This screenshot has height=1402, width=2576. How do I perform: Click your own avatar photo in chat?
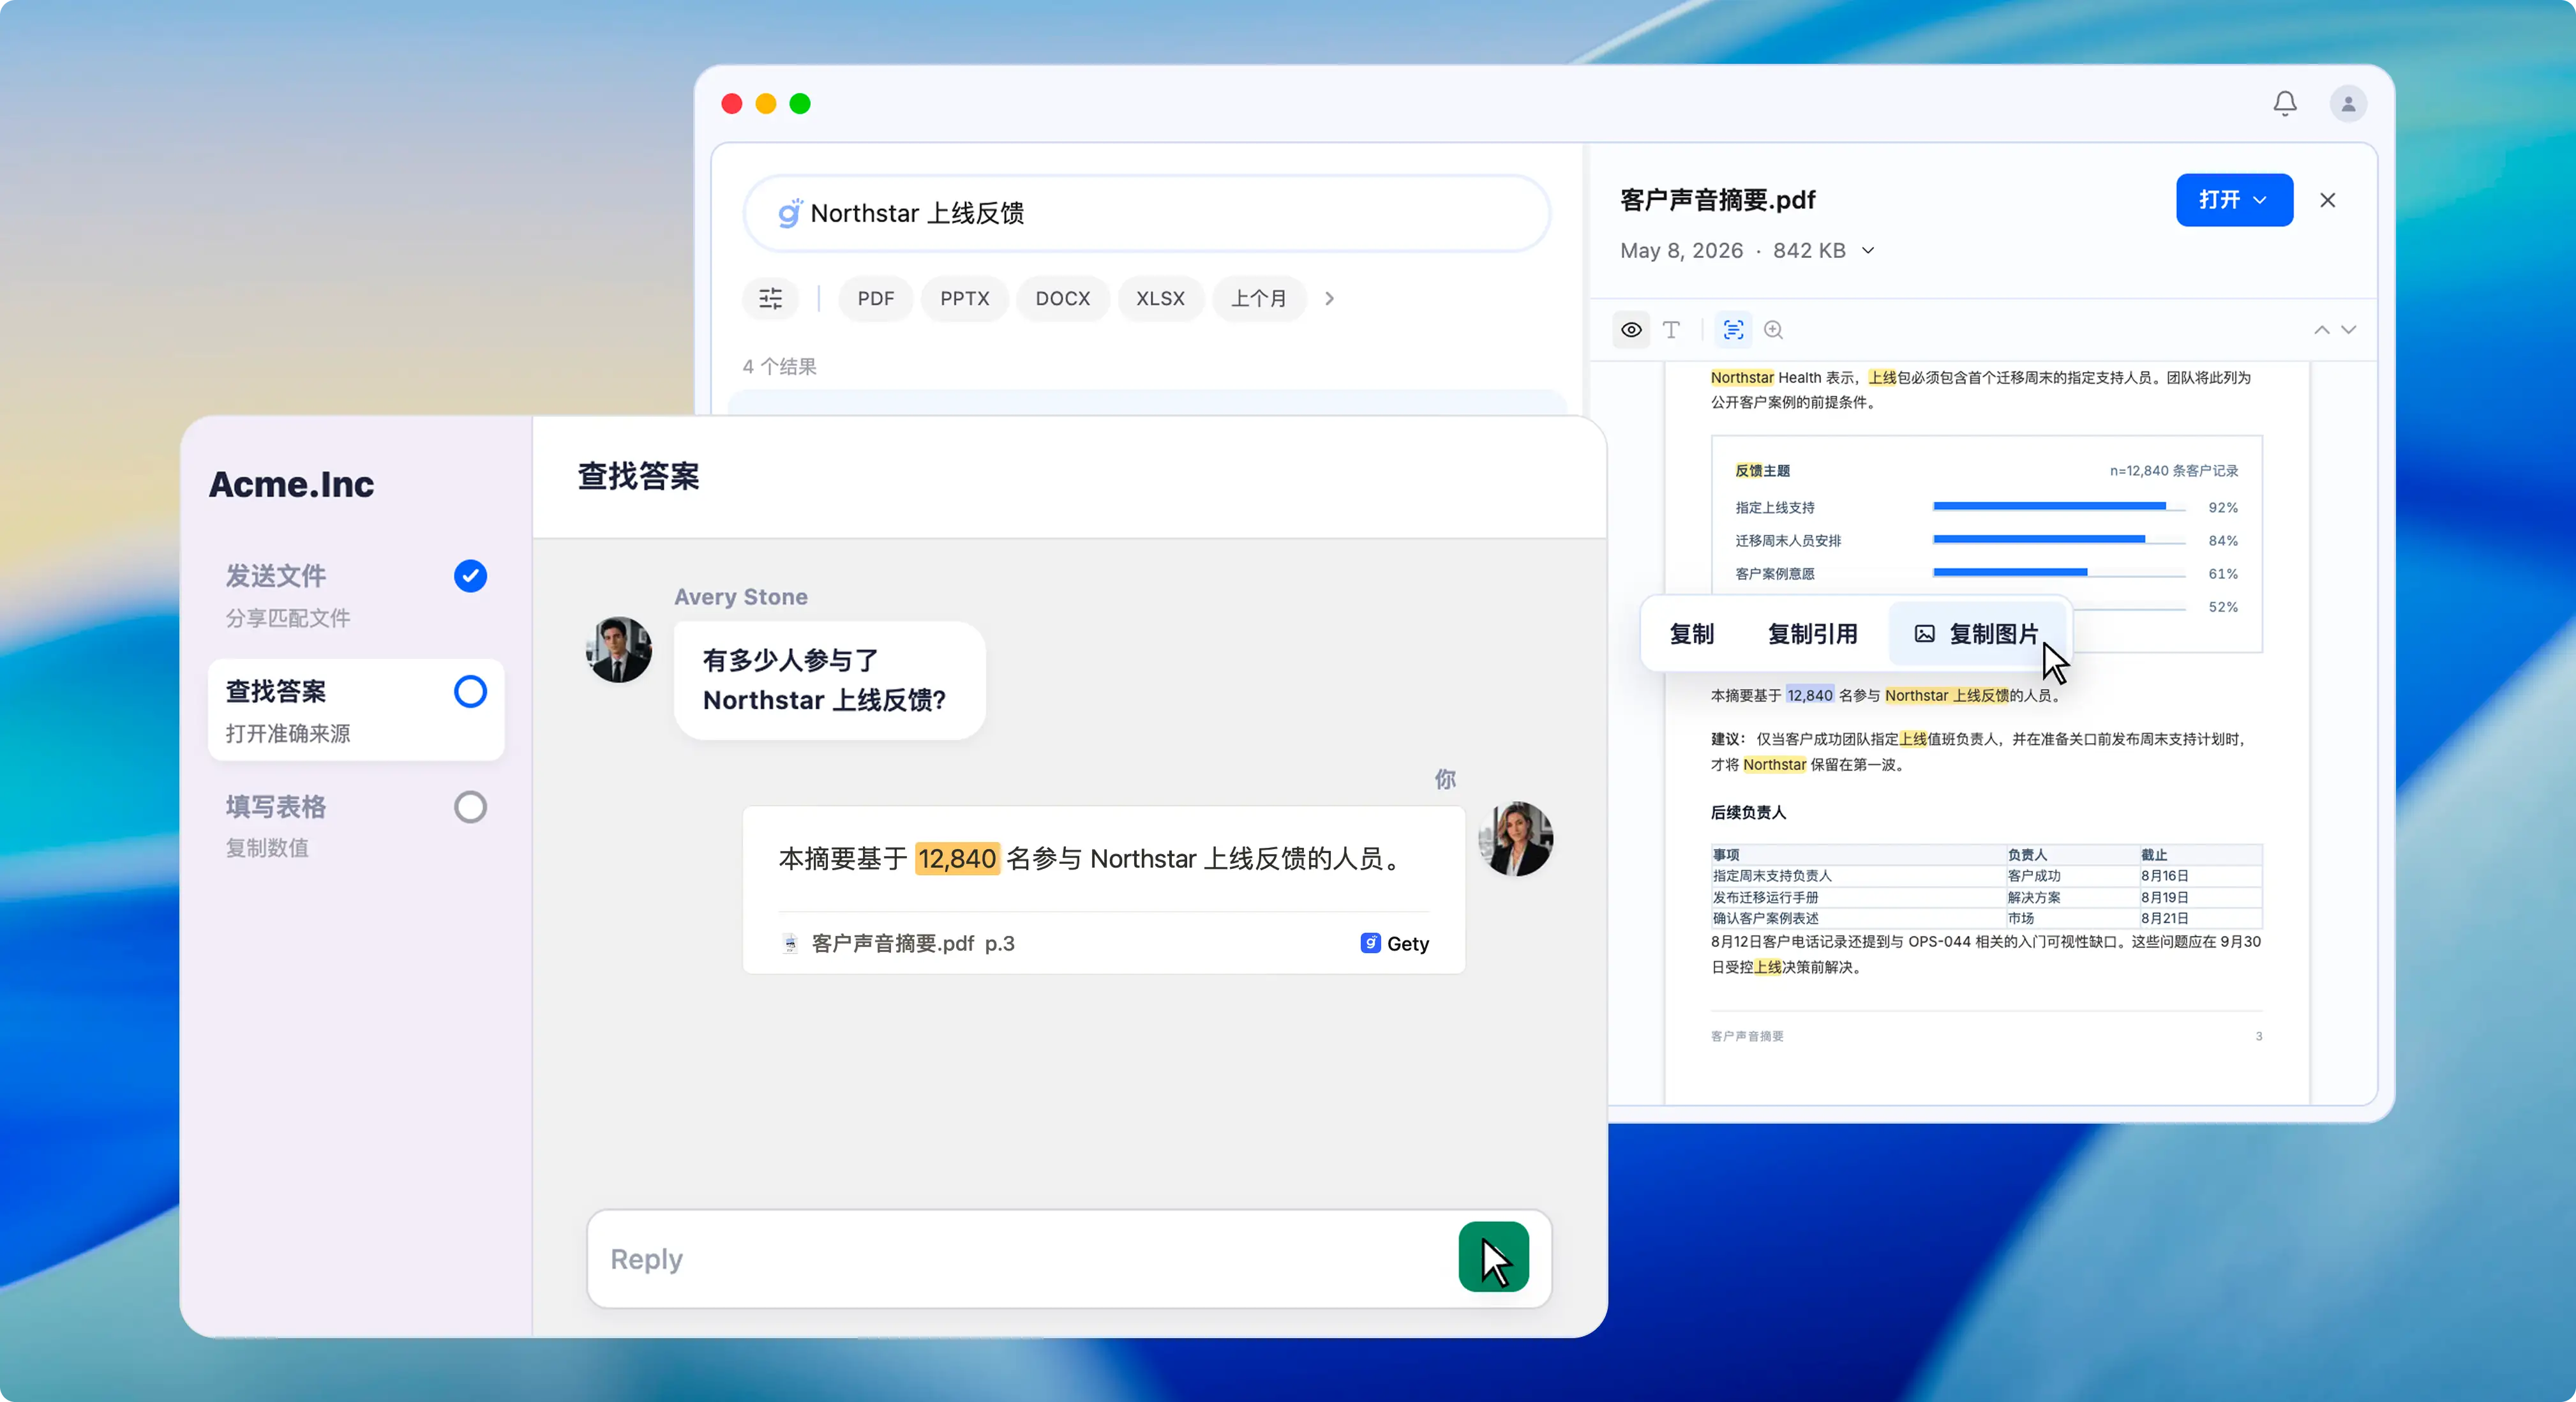click(x=1515, y=838)
